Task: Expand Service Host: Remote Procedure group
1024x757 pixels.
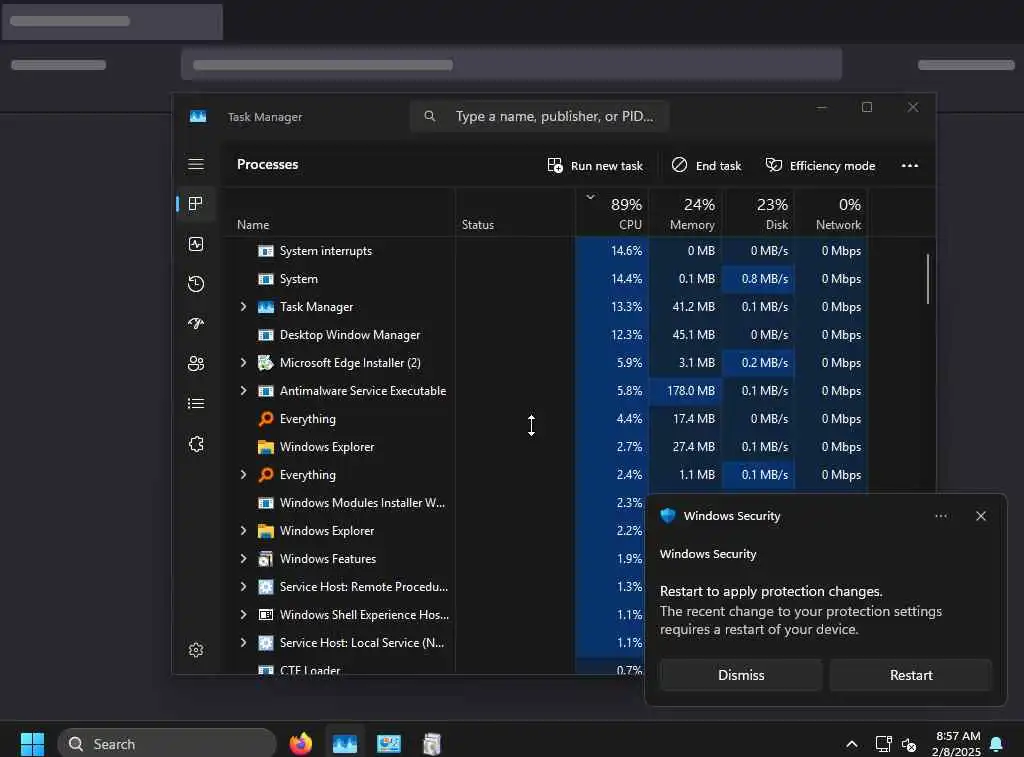Action: [x=244, y=587]
